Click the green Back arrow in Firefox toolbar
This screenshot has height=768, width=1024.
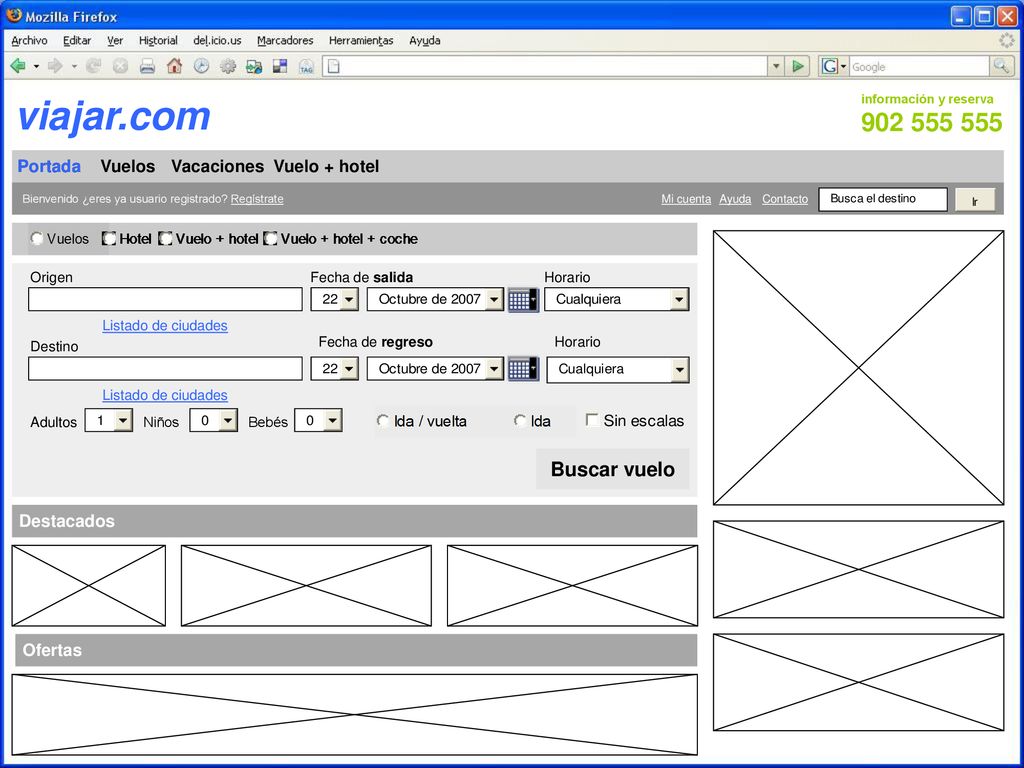(x=18, y=66)
